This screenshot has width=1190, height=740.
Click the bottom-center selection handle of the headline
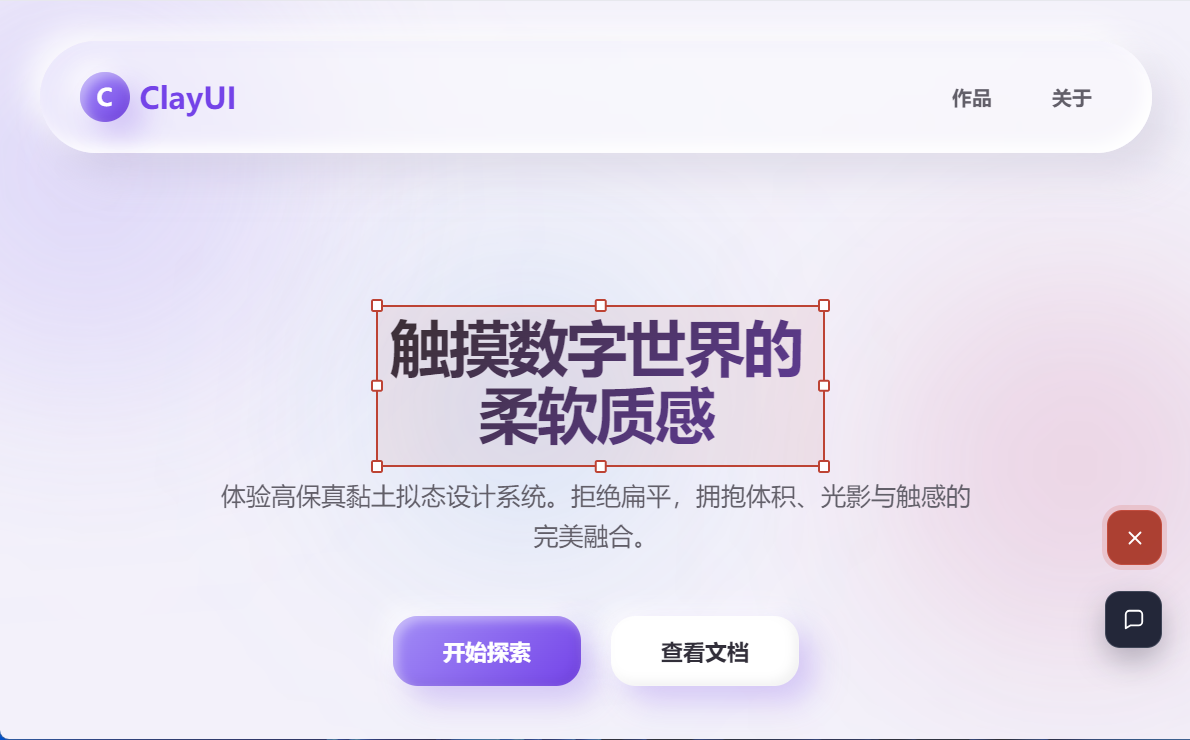(600, 466)
